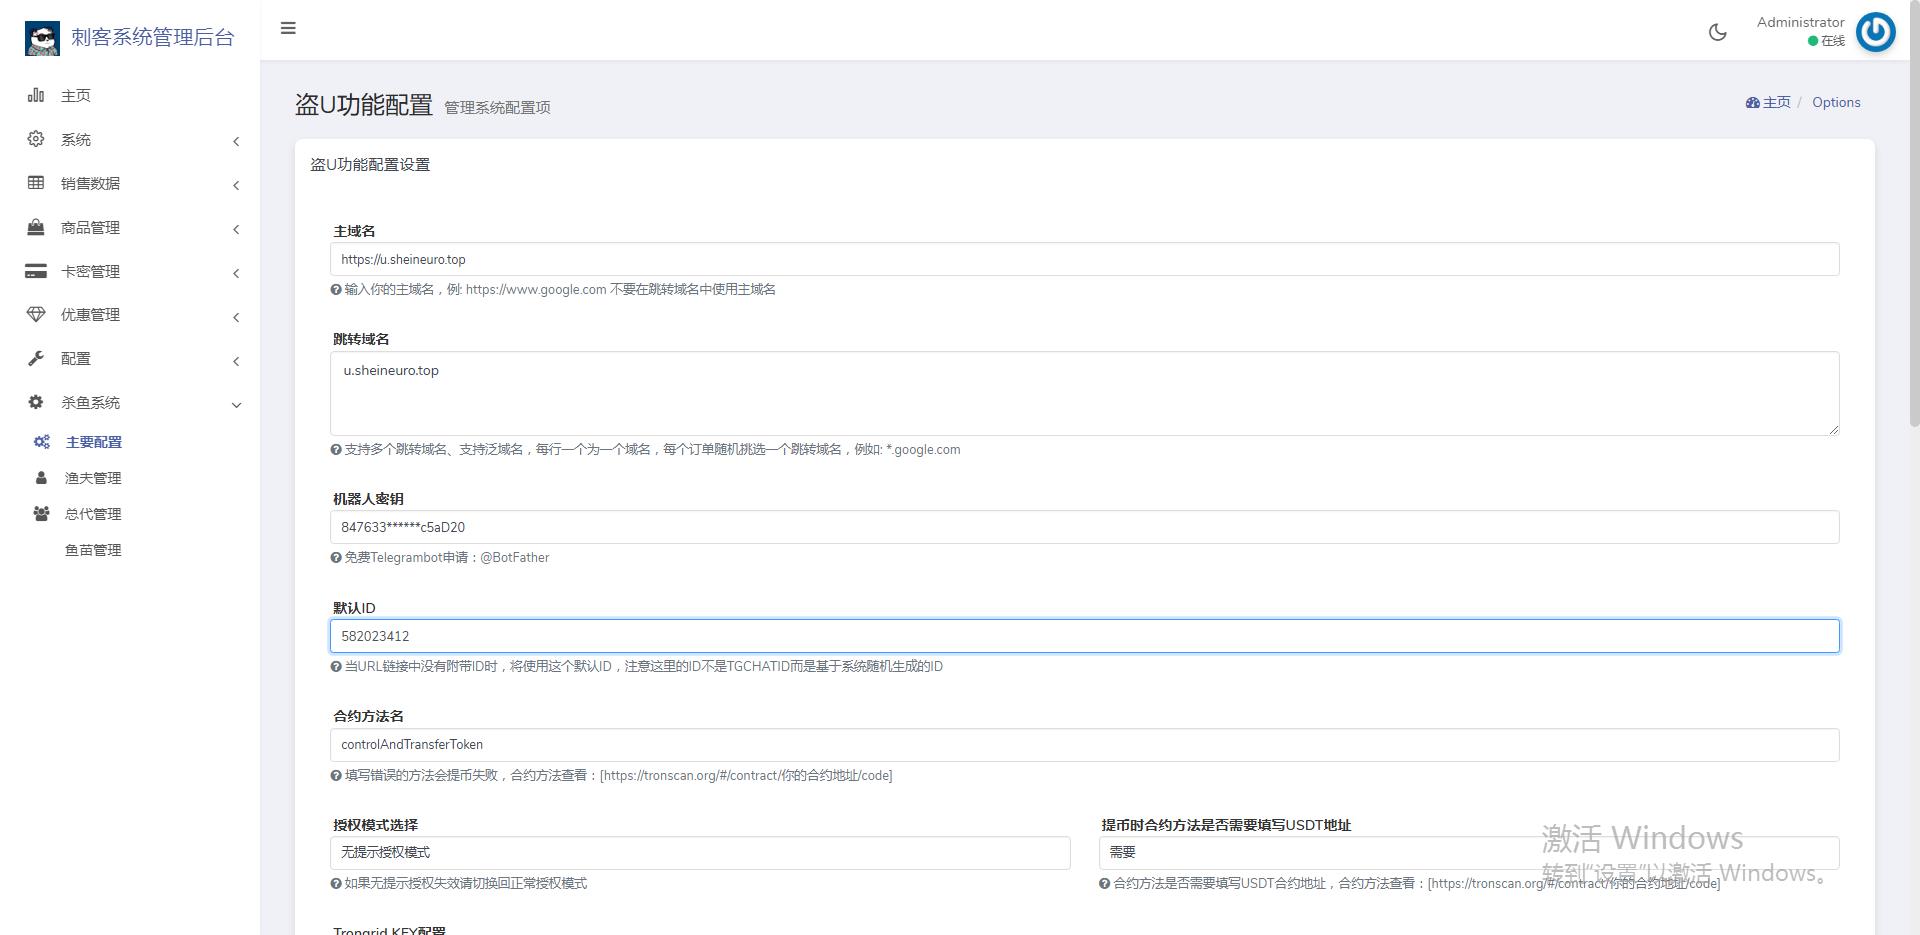Click the Administrator avatar power icon
Viewport: 1920px width, 935px height.
(x=1875, y=32)
